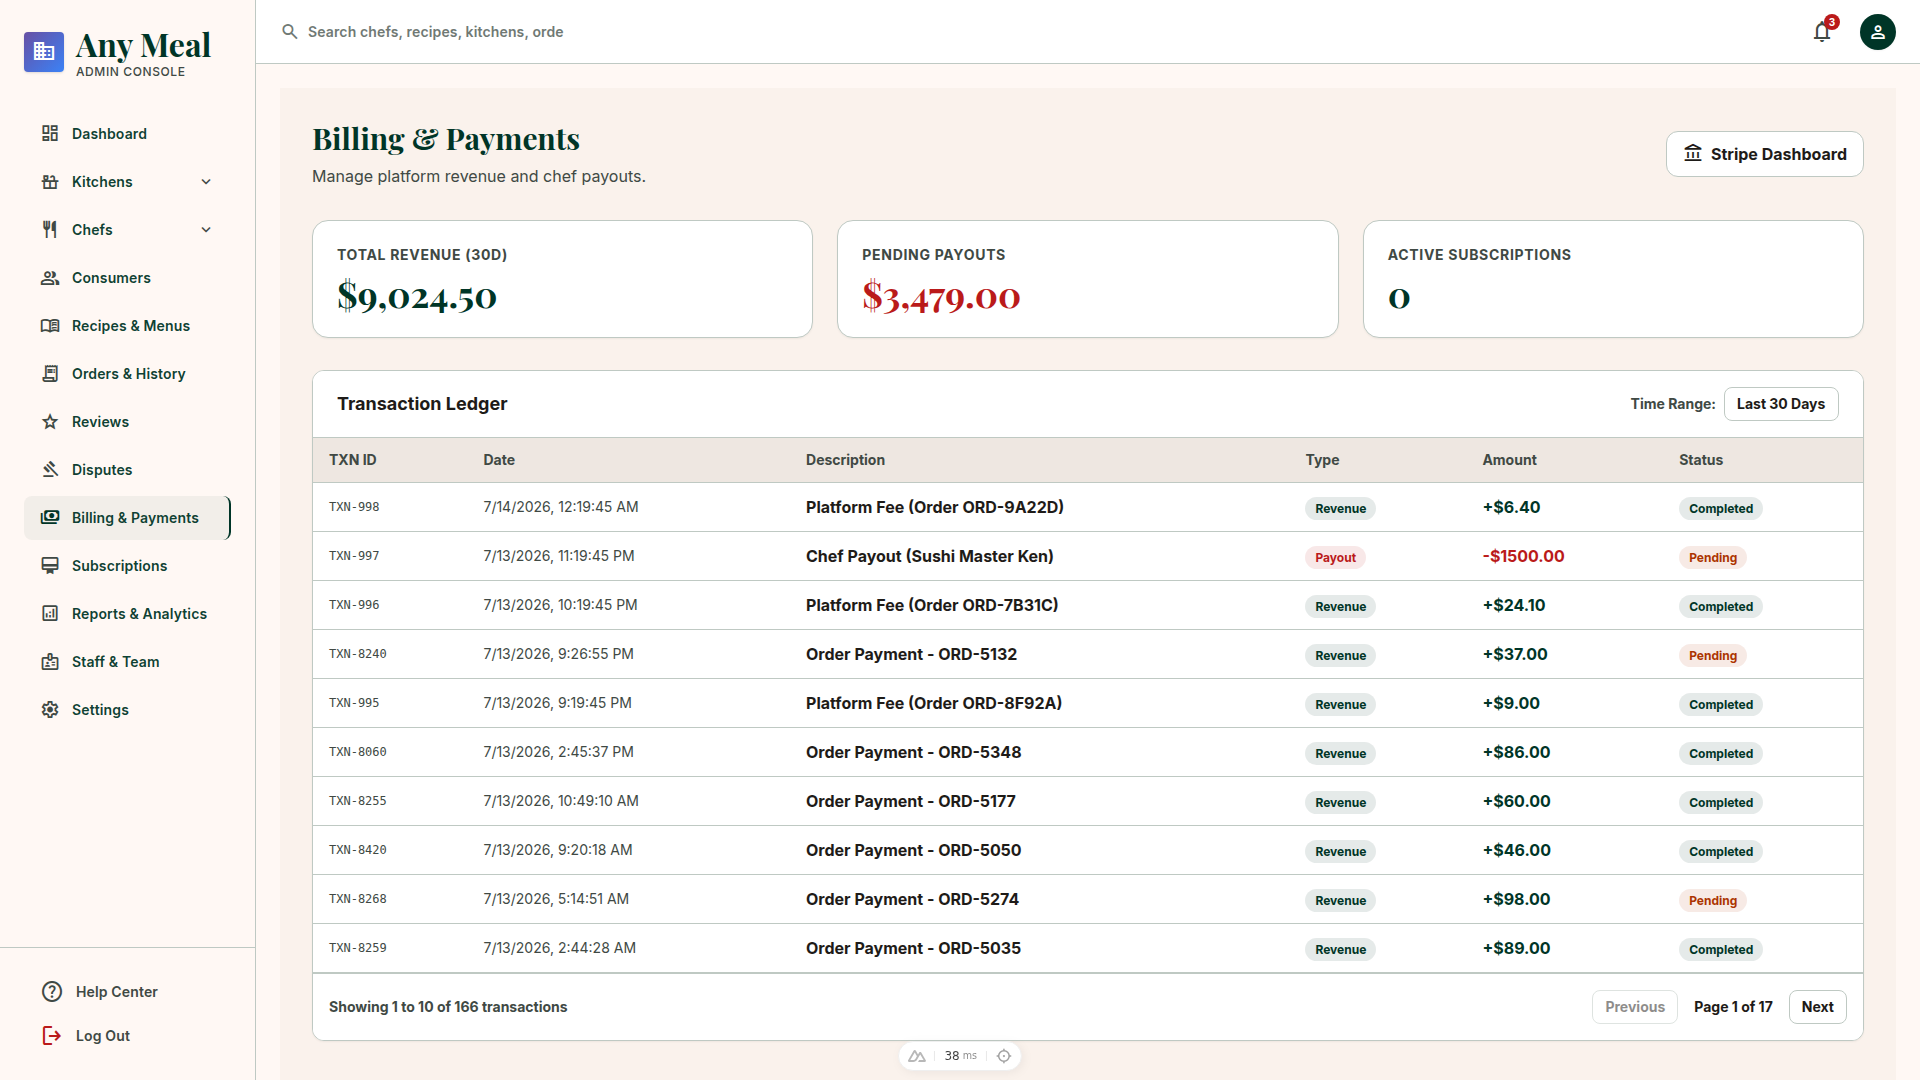This screenshot has width=1920, height=1080.
Task: Click the Chefs fork-and-knife icon
Action: coord(50,230)
